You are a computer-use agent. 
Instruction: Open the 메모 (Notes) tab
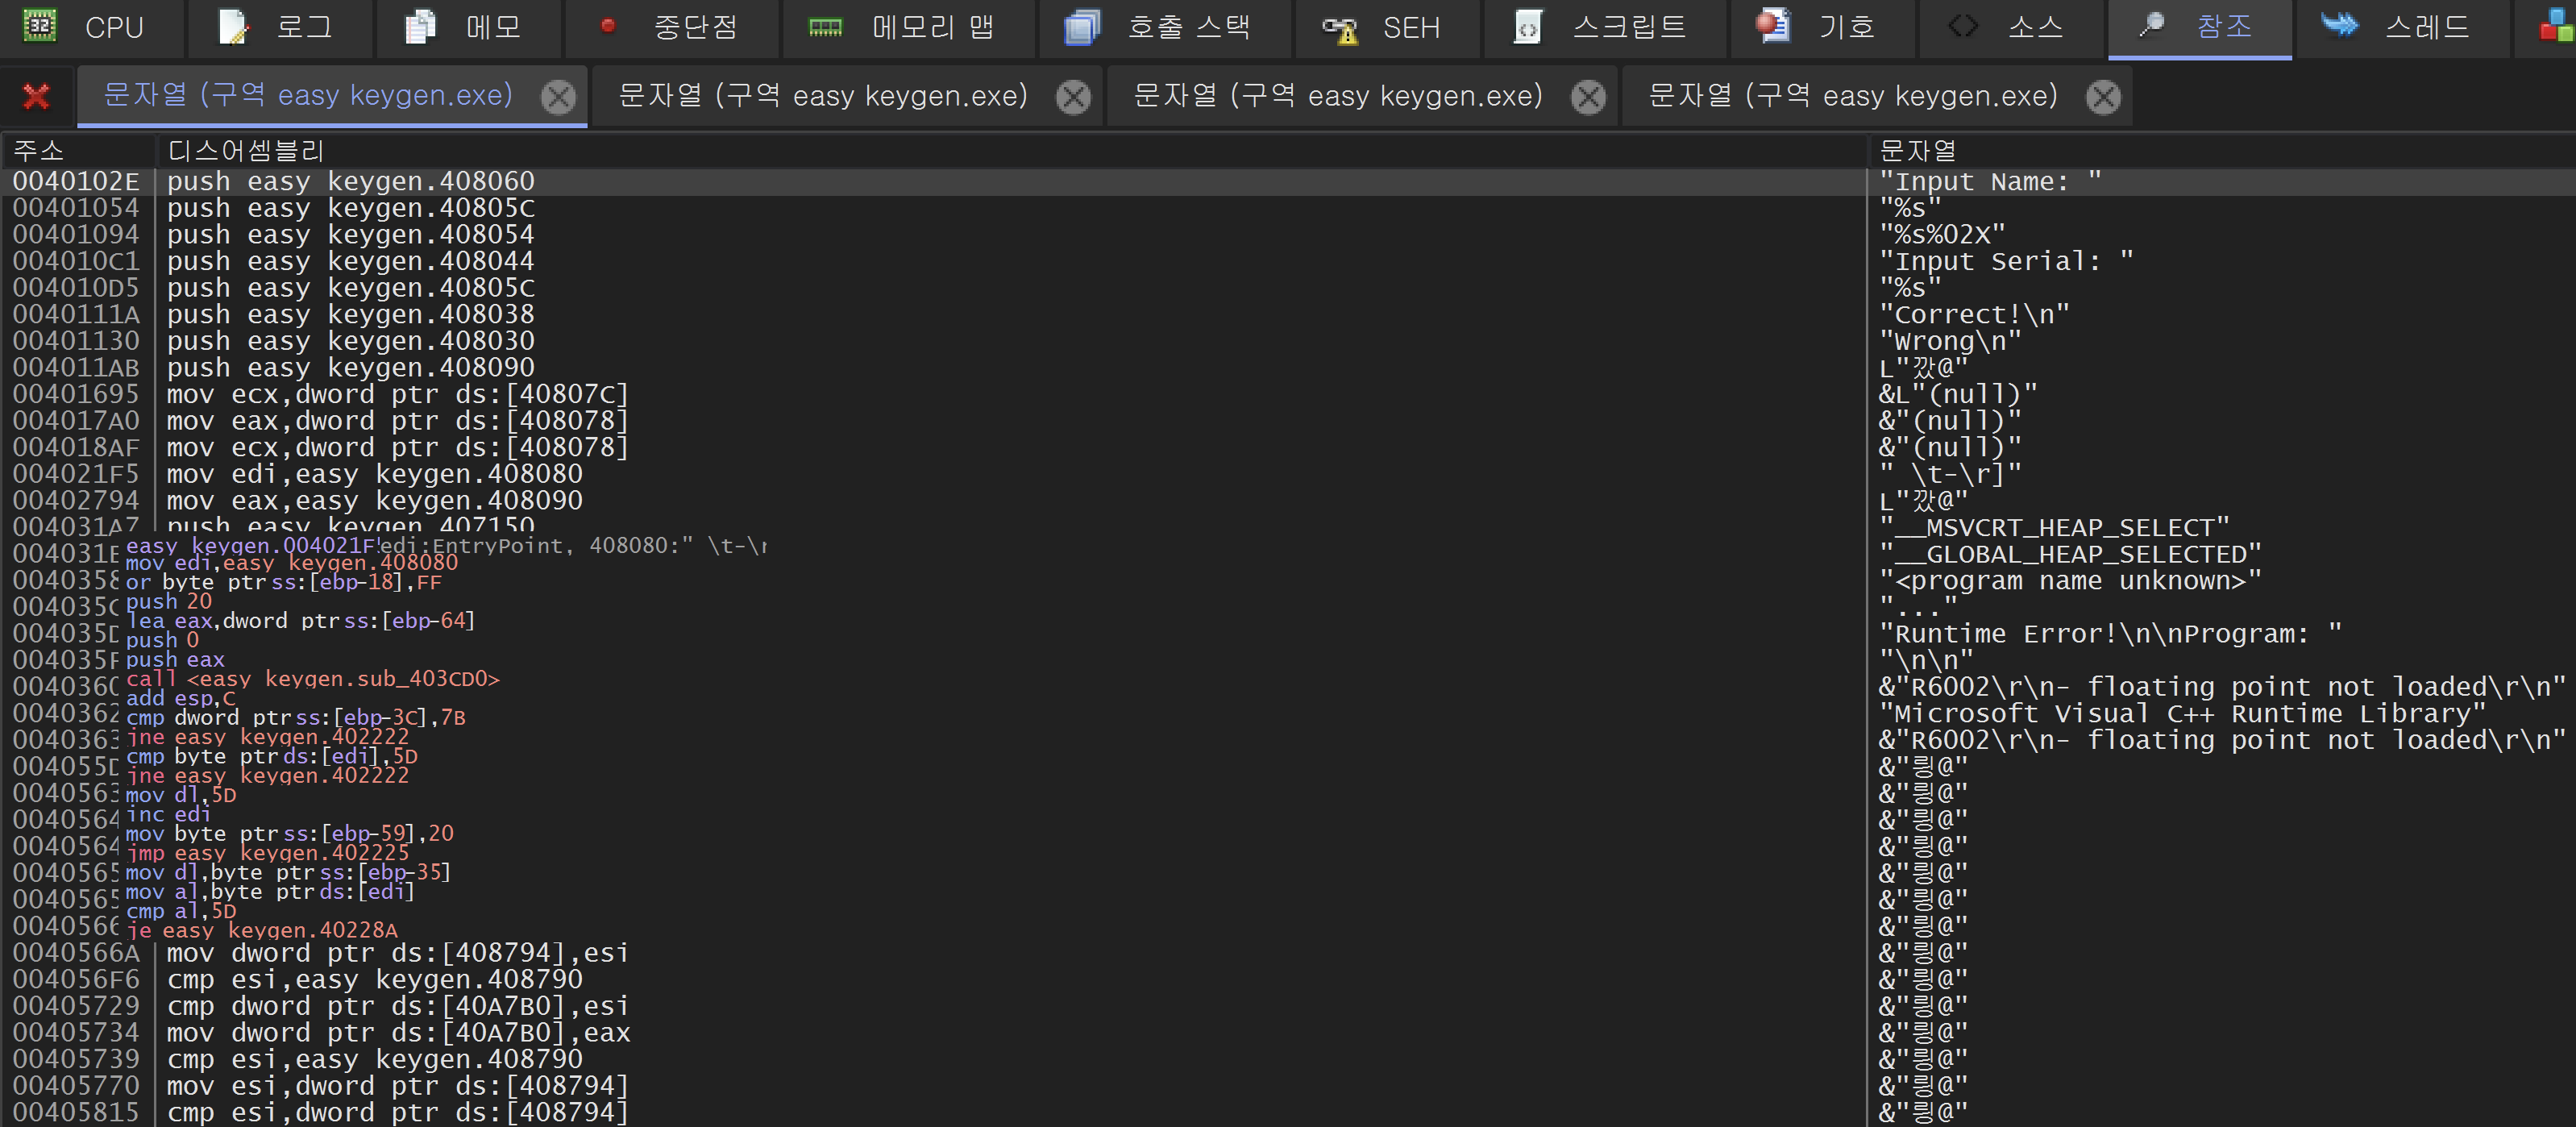pos(466,27)
